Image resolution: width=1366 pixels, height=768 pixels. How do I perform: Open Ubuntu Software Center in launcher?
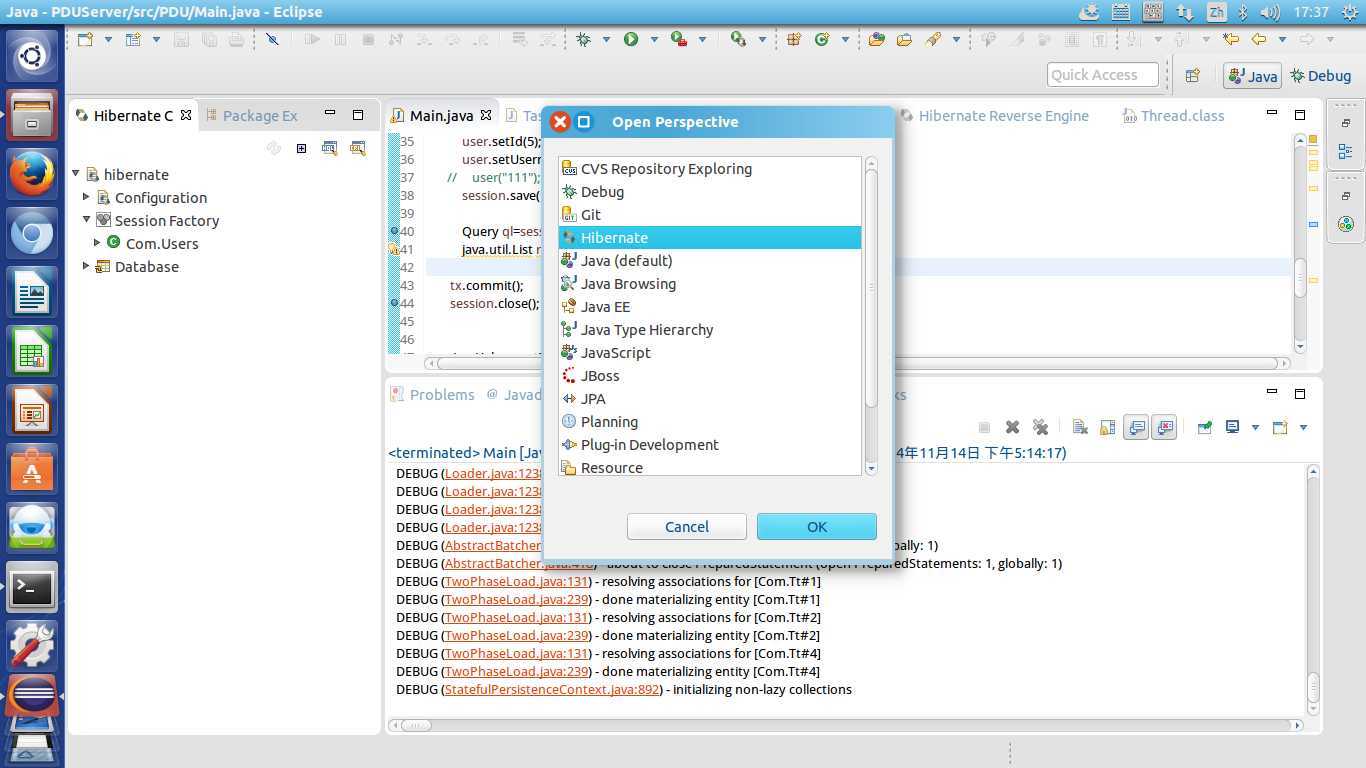coord(32,470)
